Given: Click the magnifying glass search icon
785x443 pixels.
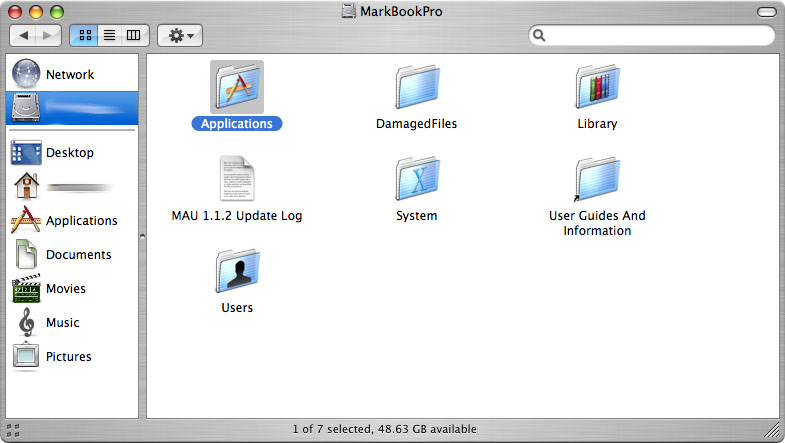Looking at the screenshot, I should click(539, 35).
